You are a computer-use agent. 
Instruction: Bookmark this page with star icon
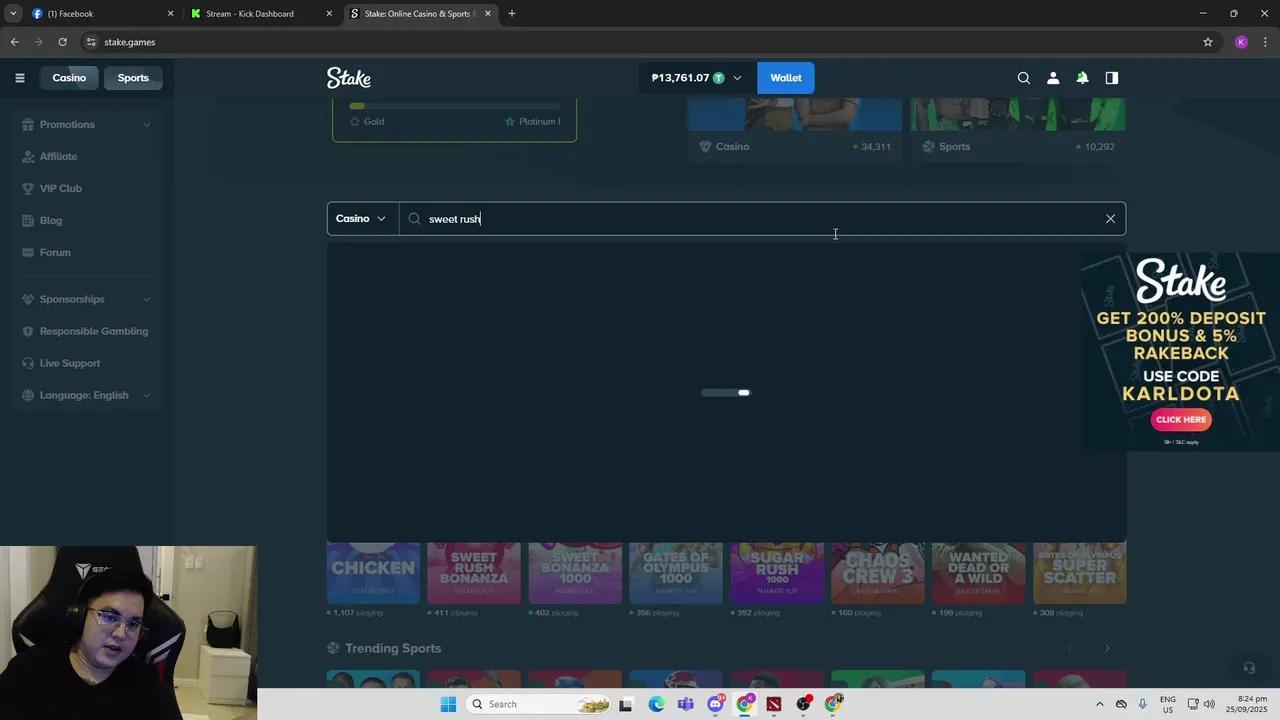pyautogui.click(x=1208, y=42)
